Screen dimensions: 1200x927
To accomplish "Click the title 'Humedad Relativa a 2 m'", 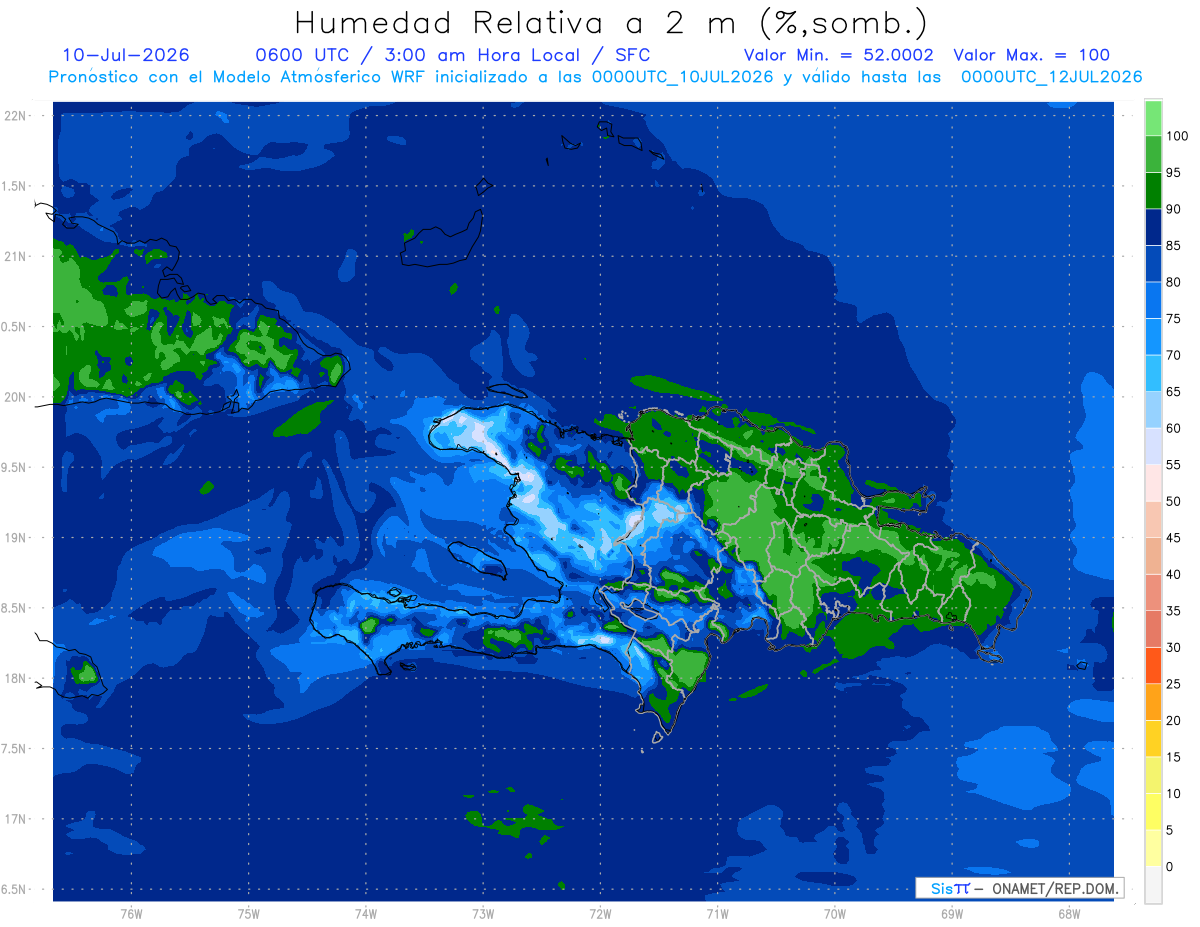I will [x=520, y=22].
